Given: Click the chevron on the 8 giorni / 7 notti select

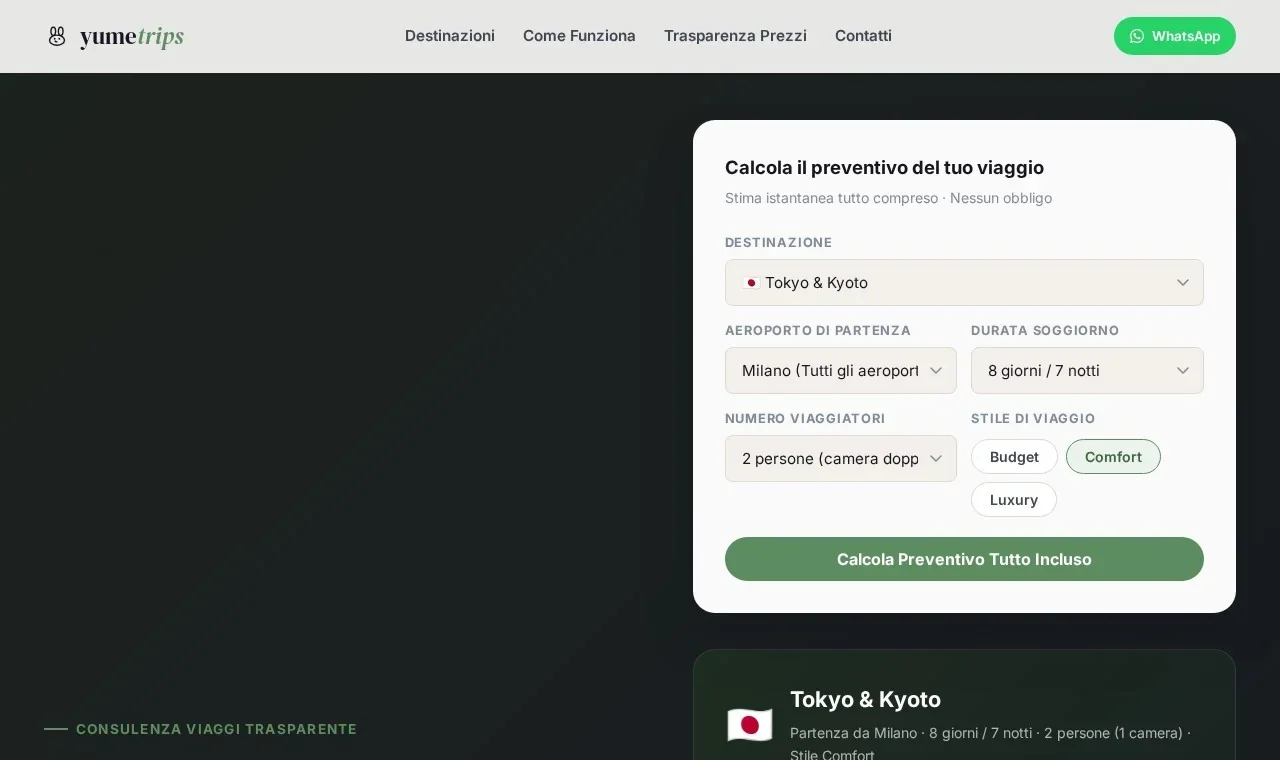Looking at the screenshot, I should tap(1183, 371).
